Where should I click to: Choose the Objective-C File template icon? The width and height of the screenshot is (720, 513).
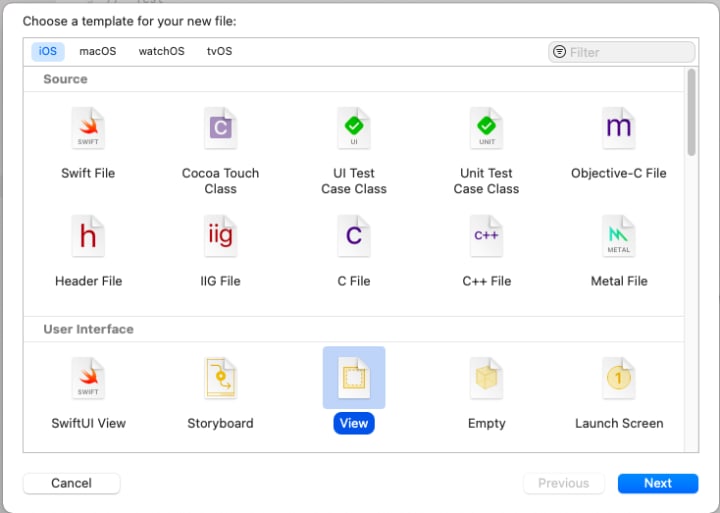click(x=619, y=128)
